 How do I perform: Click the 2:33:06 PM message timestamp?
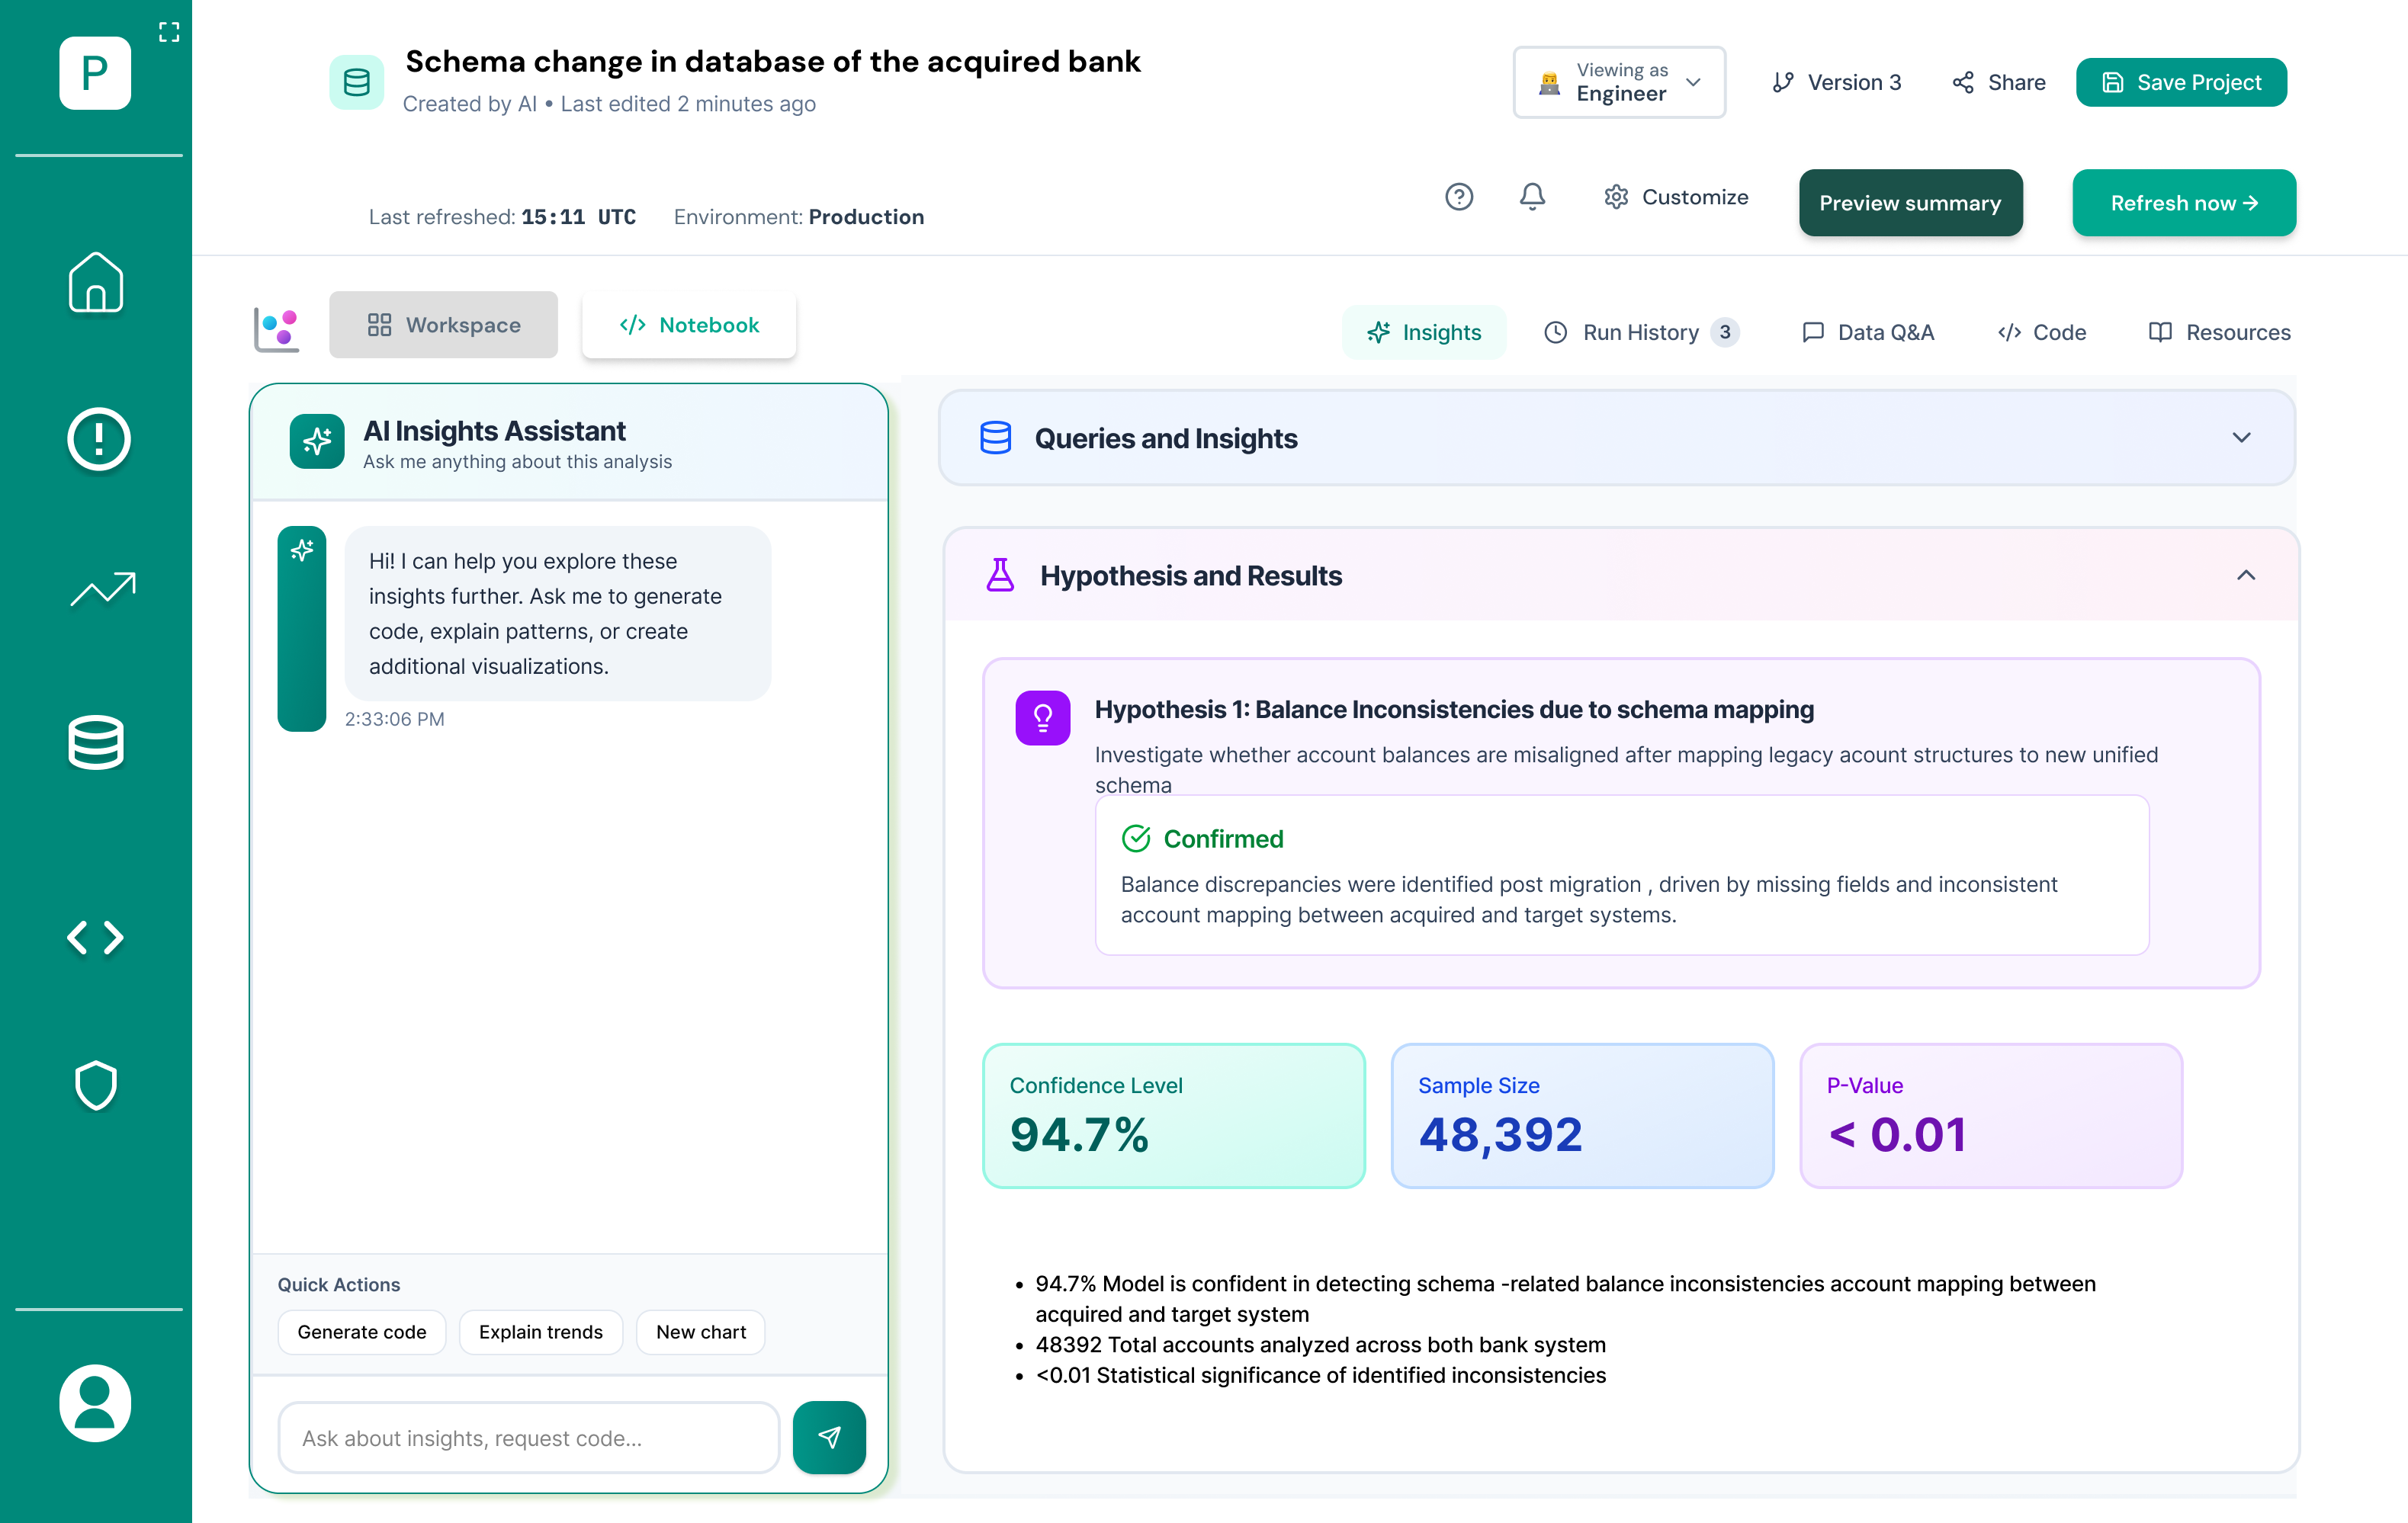[394, 719]
